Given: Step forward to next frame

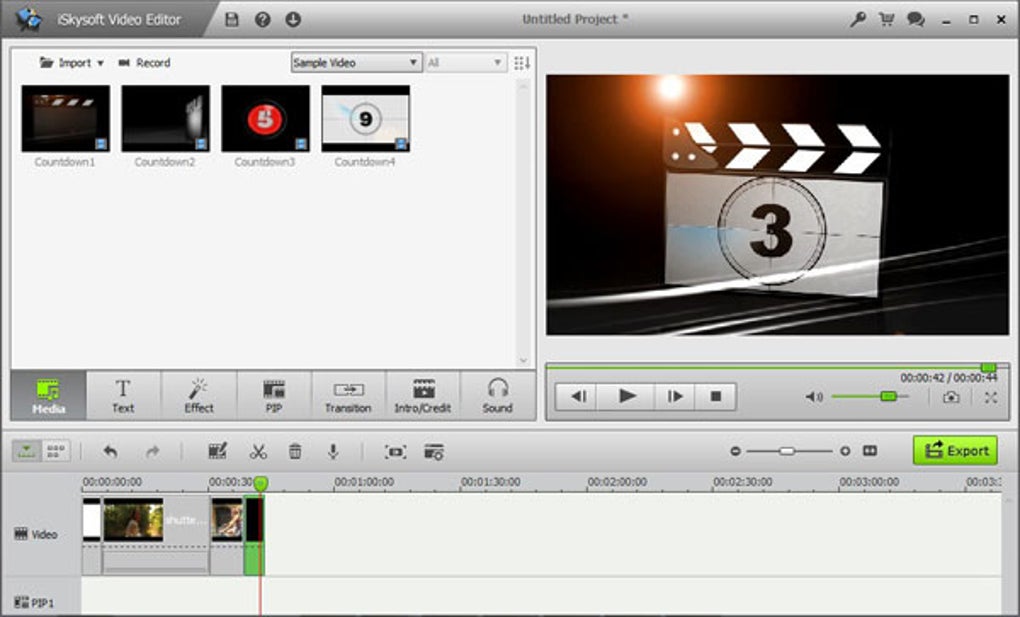Looking at the screenshot, I should [x=675, y=396].
